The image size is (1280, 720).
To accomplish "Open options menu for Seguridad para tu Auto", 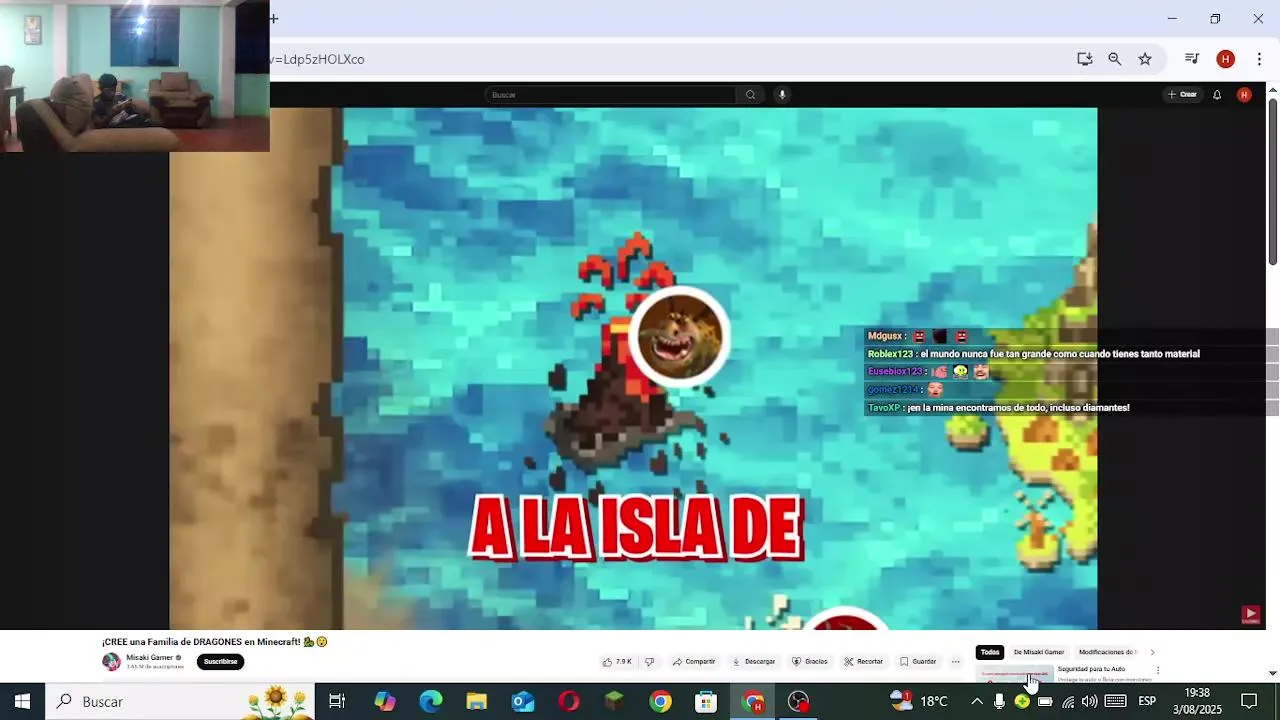I will (x=1158, y=670).
